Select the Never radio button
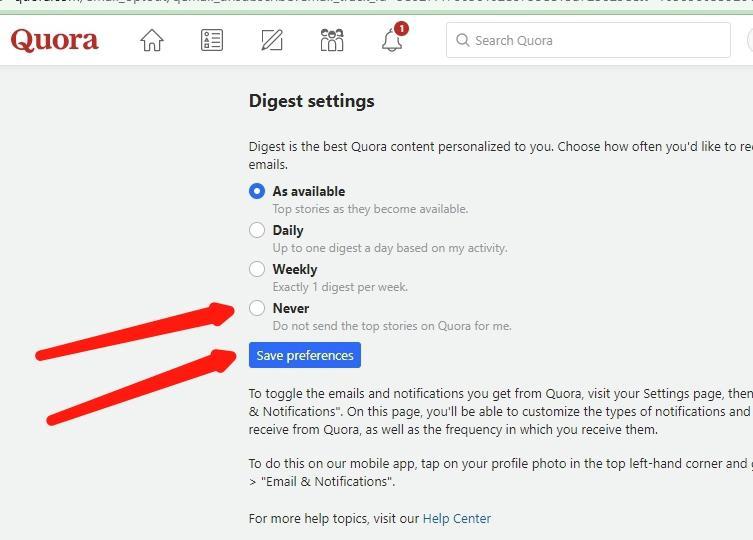753x540 pixels. point(257,308)
